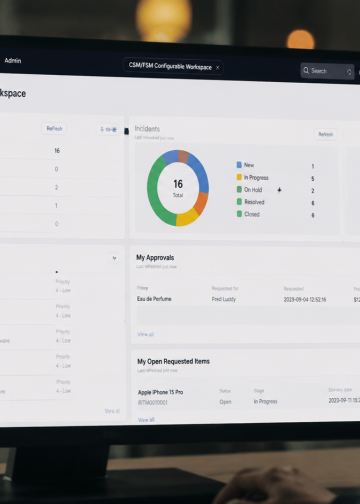Screen dimensions: 360x504
Task: Click the blue New legend swatch
Action: tap(239, 165)
